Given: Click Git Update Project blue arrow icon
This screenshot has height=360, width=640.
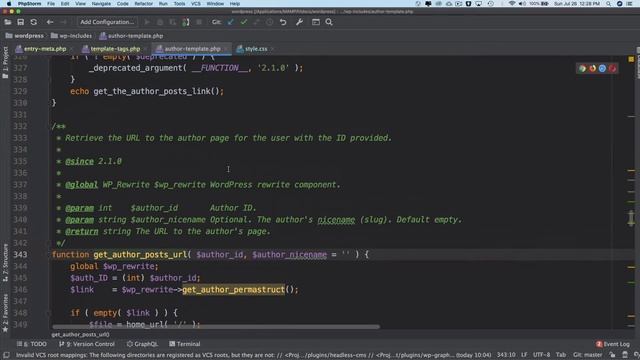Looking at the screenshot, I should coord(231,22).
